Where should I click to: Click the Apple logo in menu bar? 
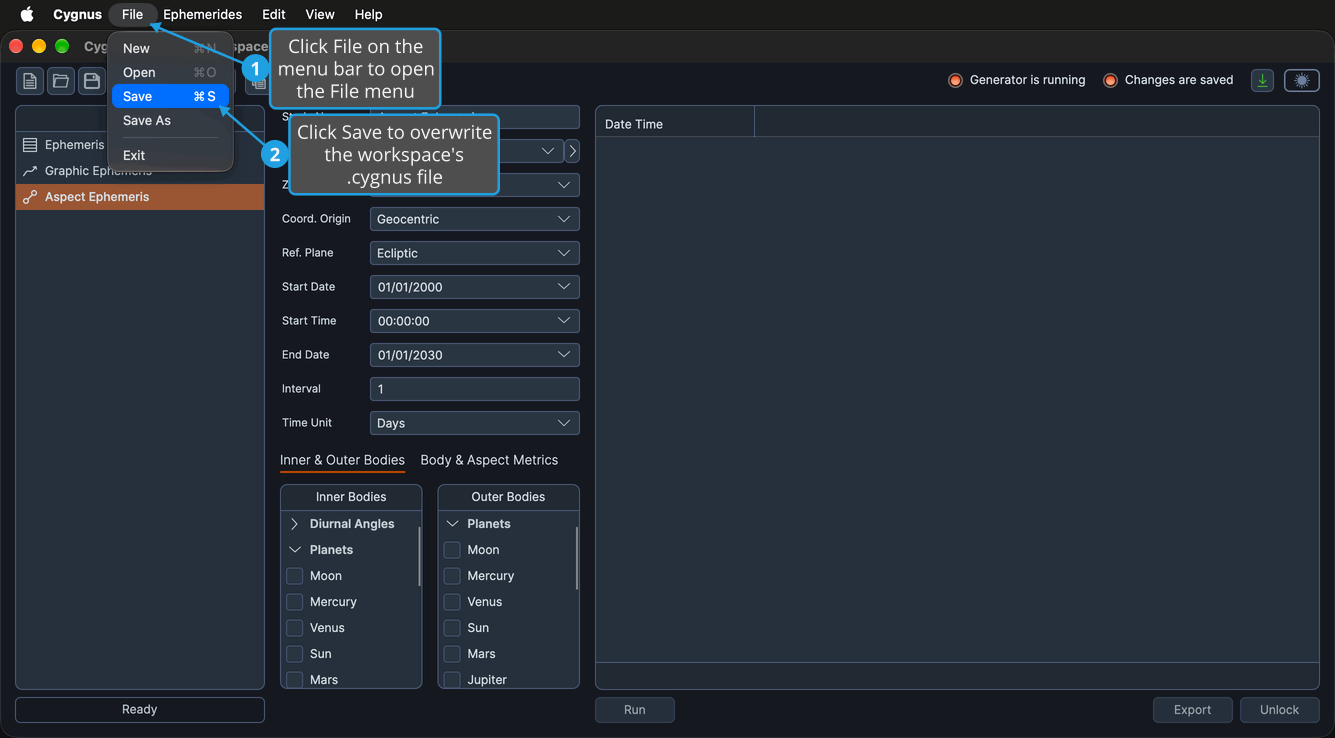[27, 14]
